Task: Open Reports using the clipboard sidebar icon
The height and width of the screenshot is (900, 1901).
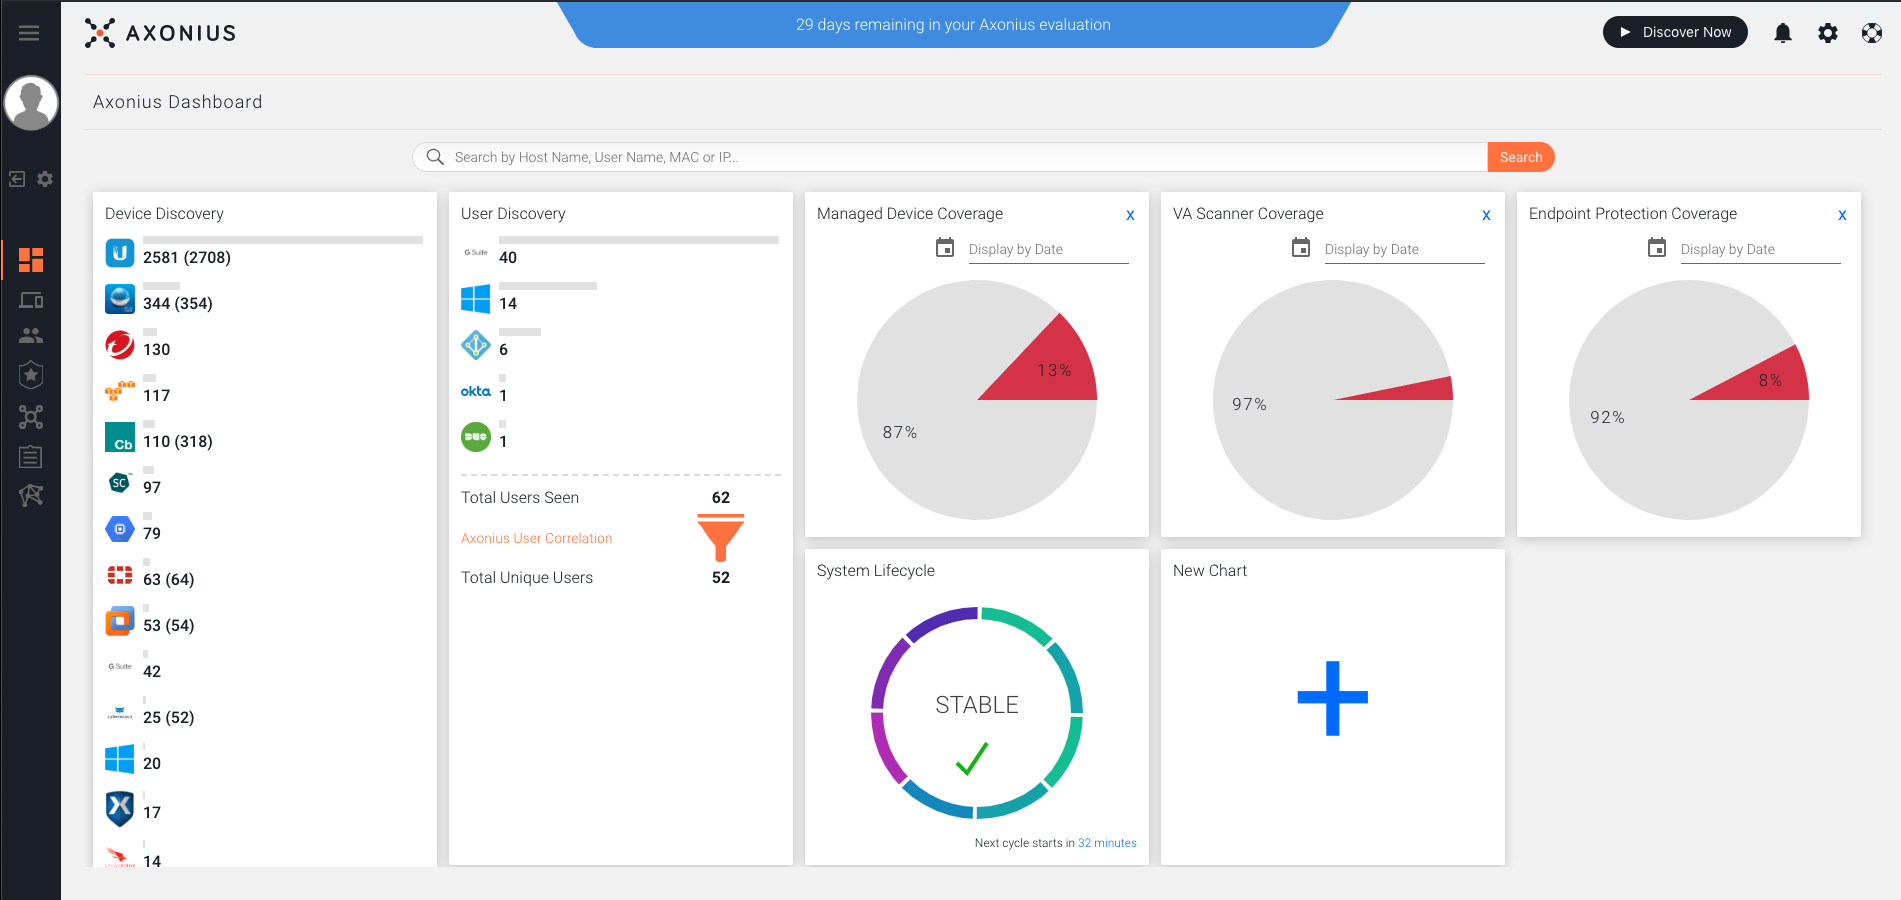Action: pyautogui.click(x=31, y=456)
